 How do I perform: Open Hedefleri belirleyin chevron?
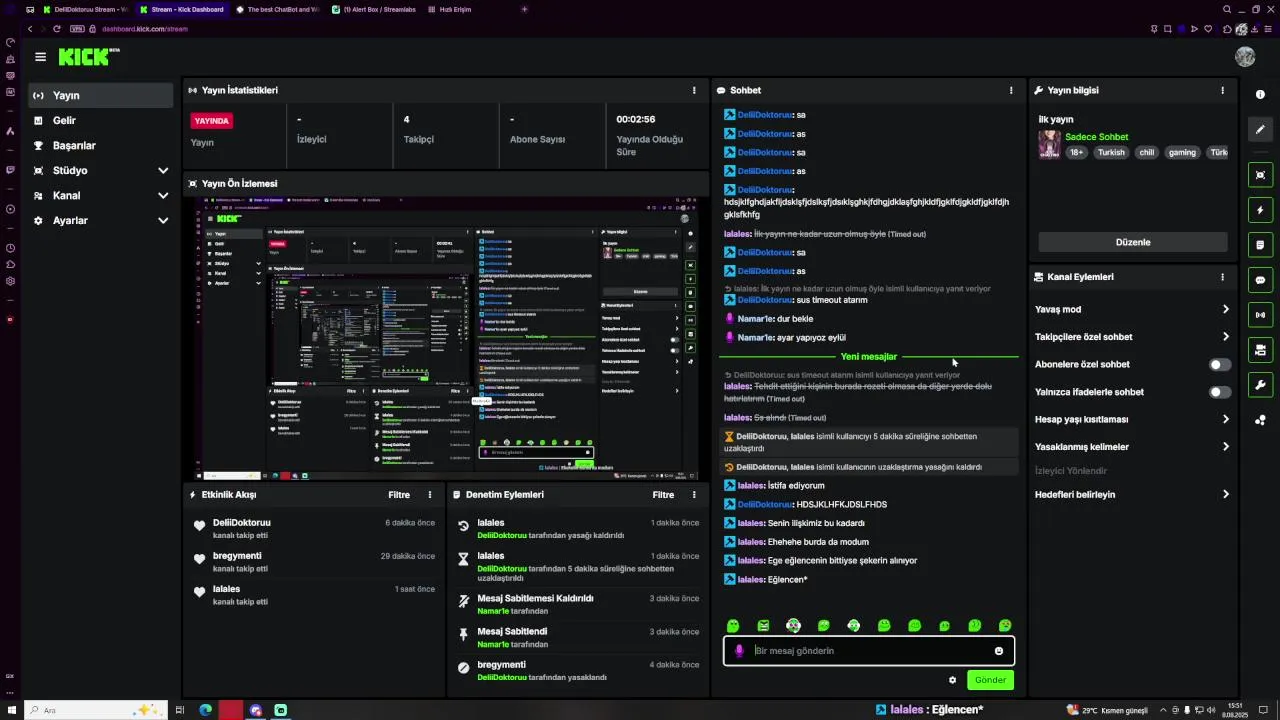(x=1225, y=494)
